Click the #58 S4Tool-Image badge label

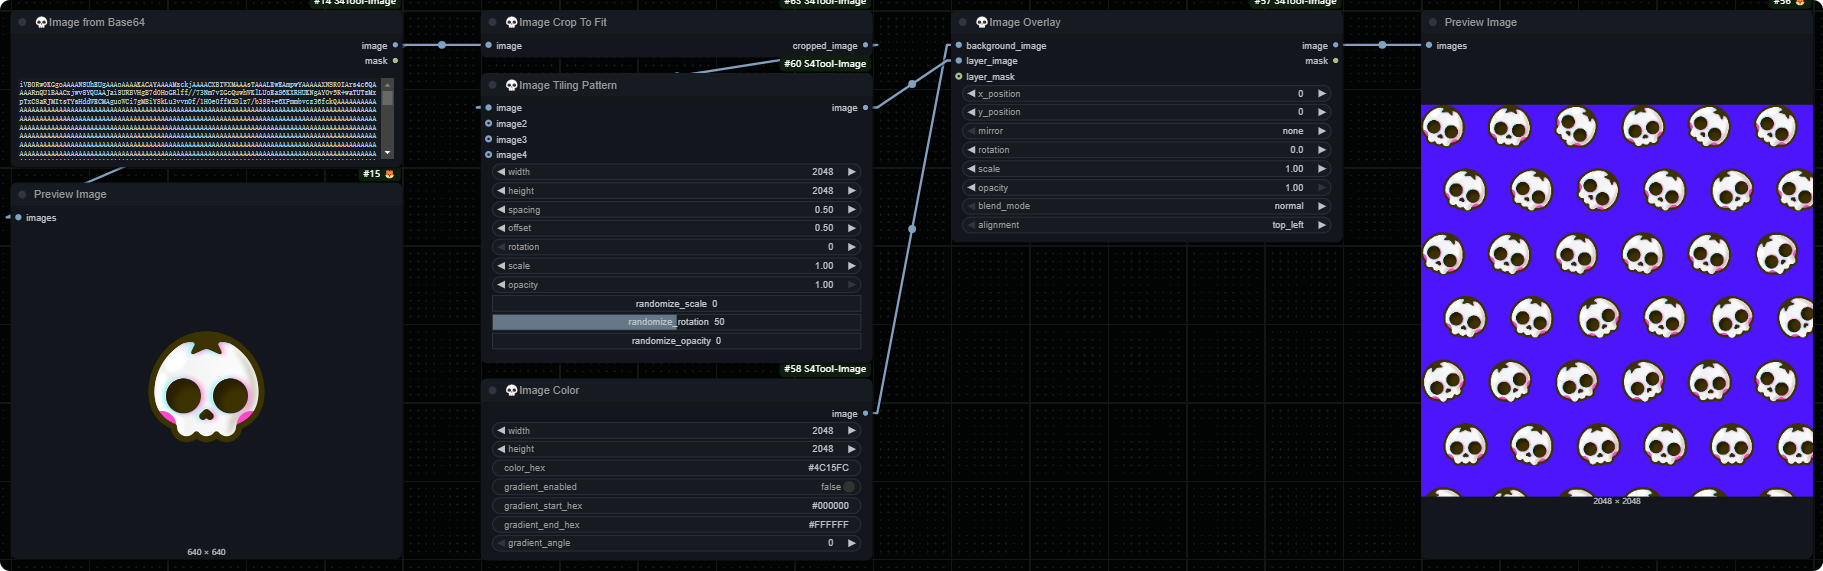[824, 369]
